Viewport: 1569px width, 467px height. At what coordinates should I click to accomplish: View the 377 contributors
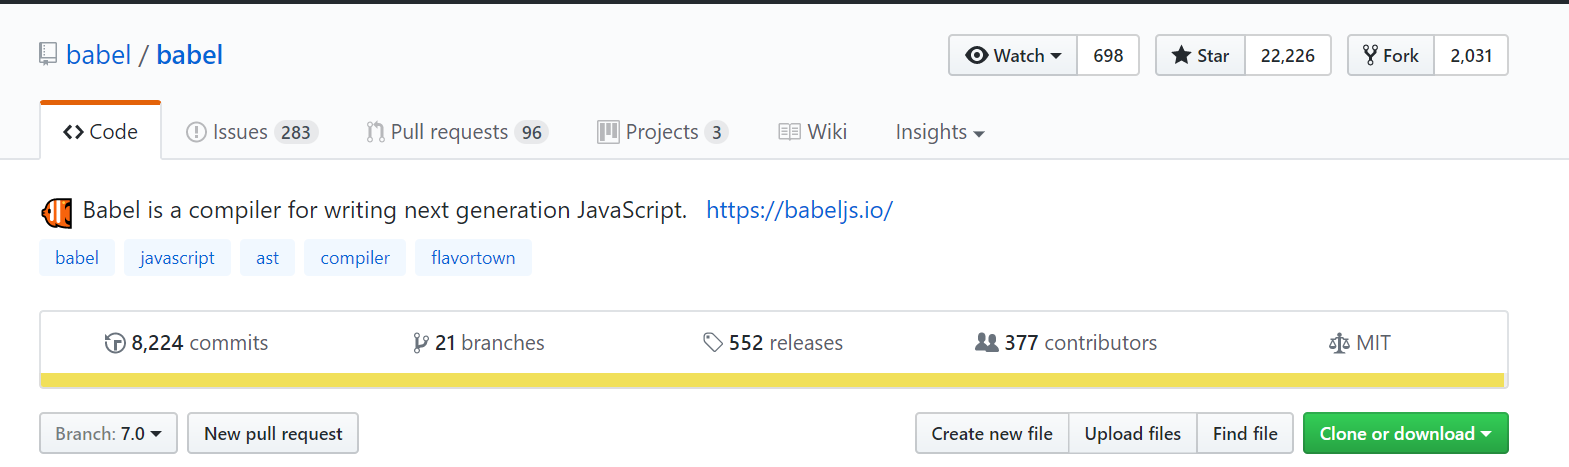tap(1066, 343)
